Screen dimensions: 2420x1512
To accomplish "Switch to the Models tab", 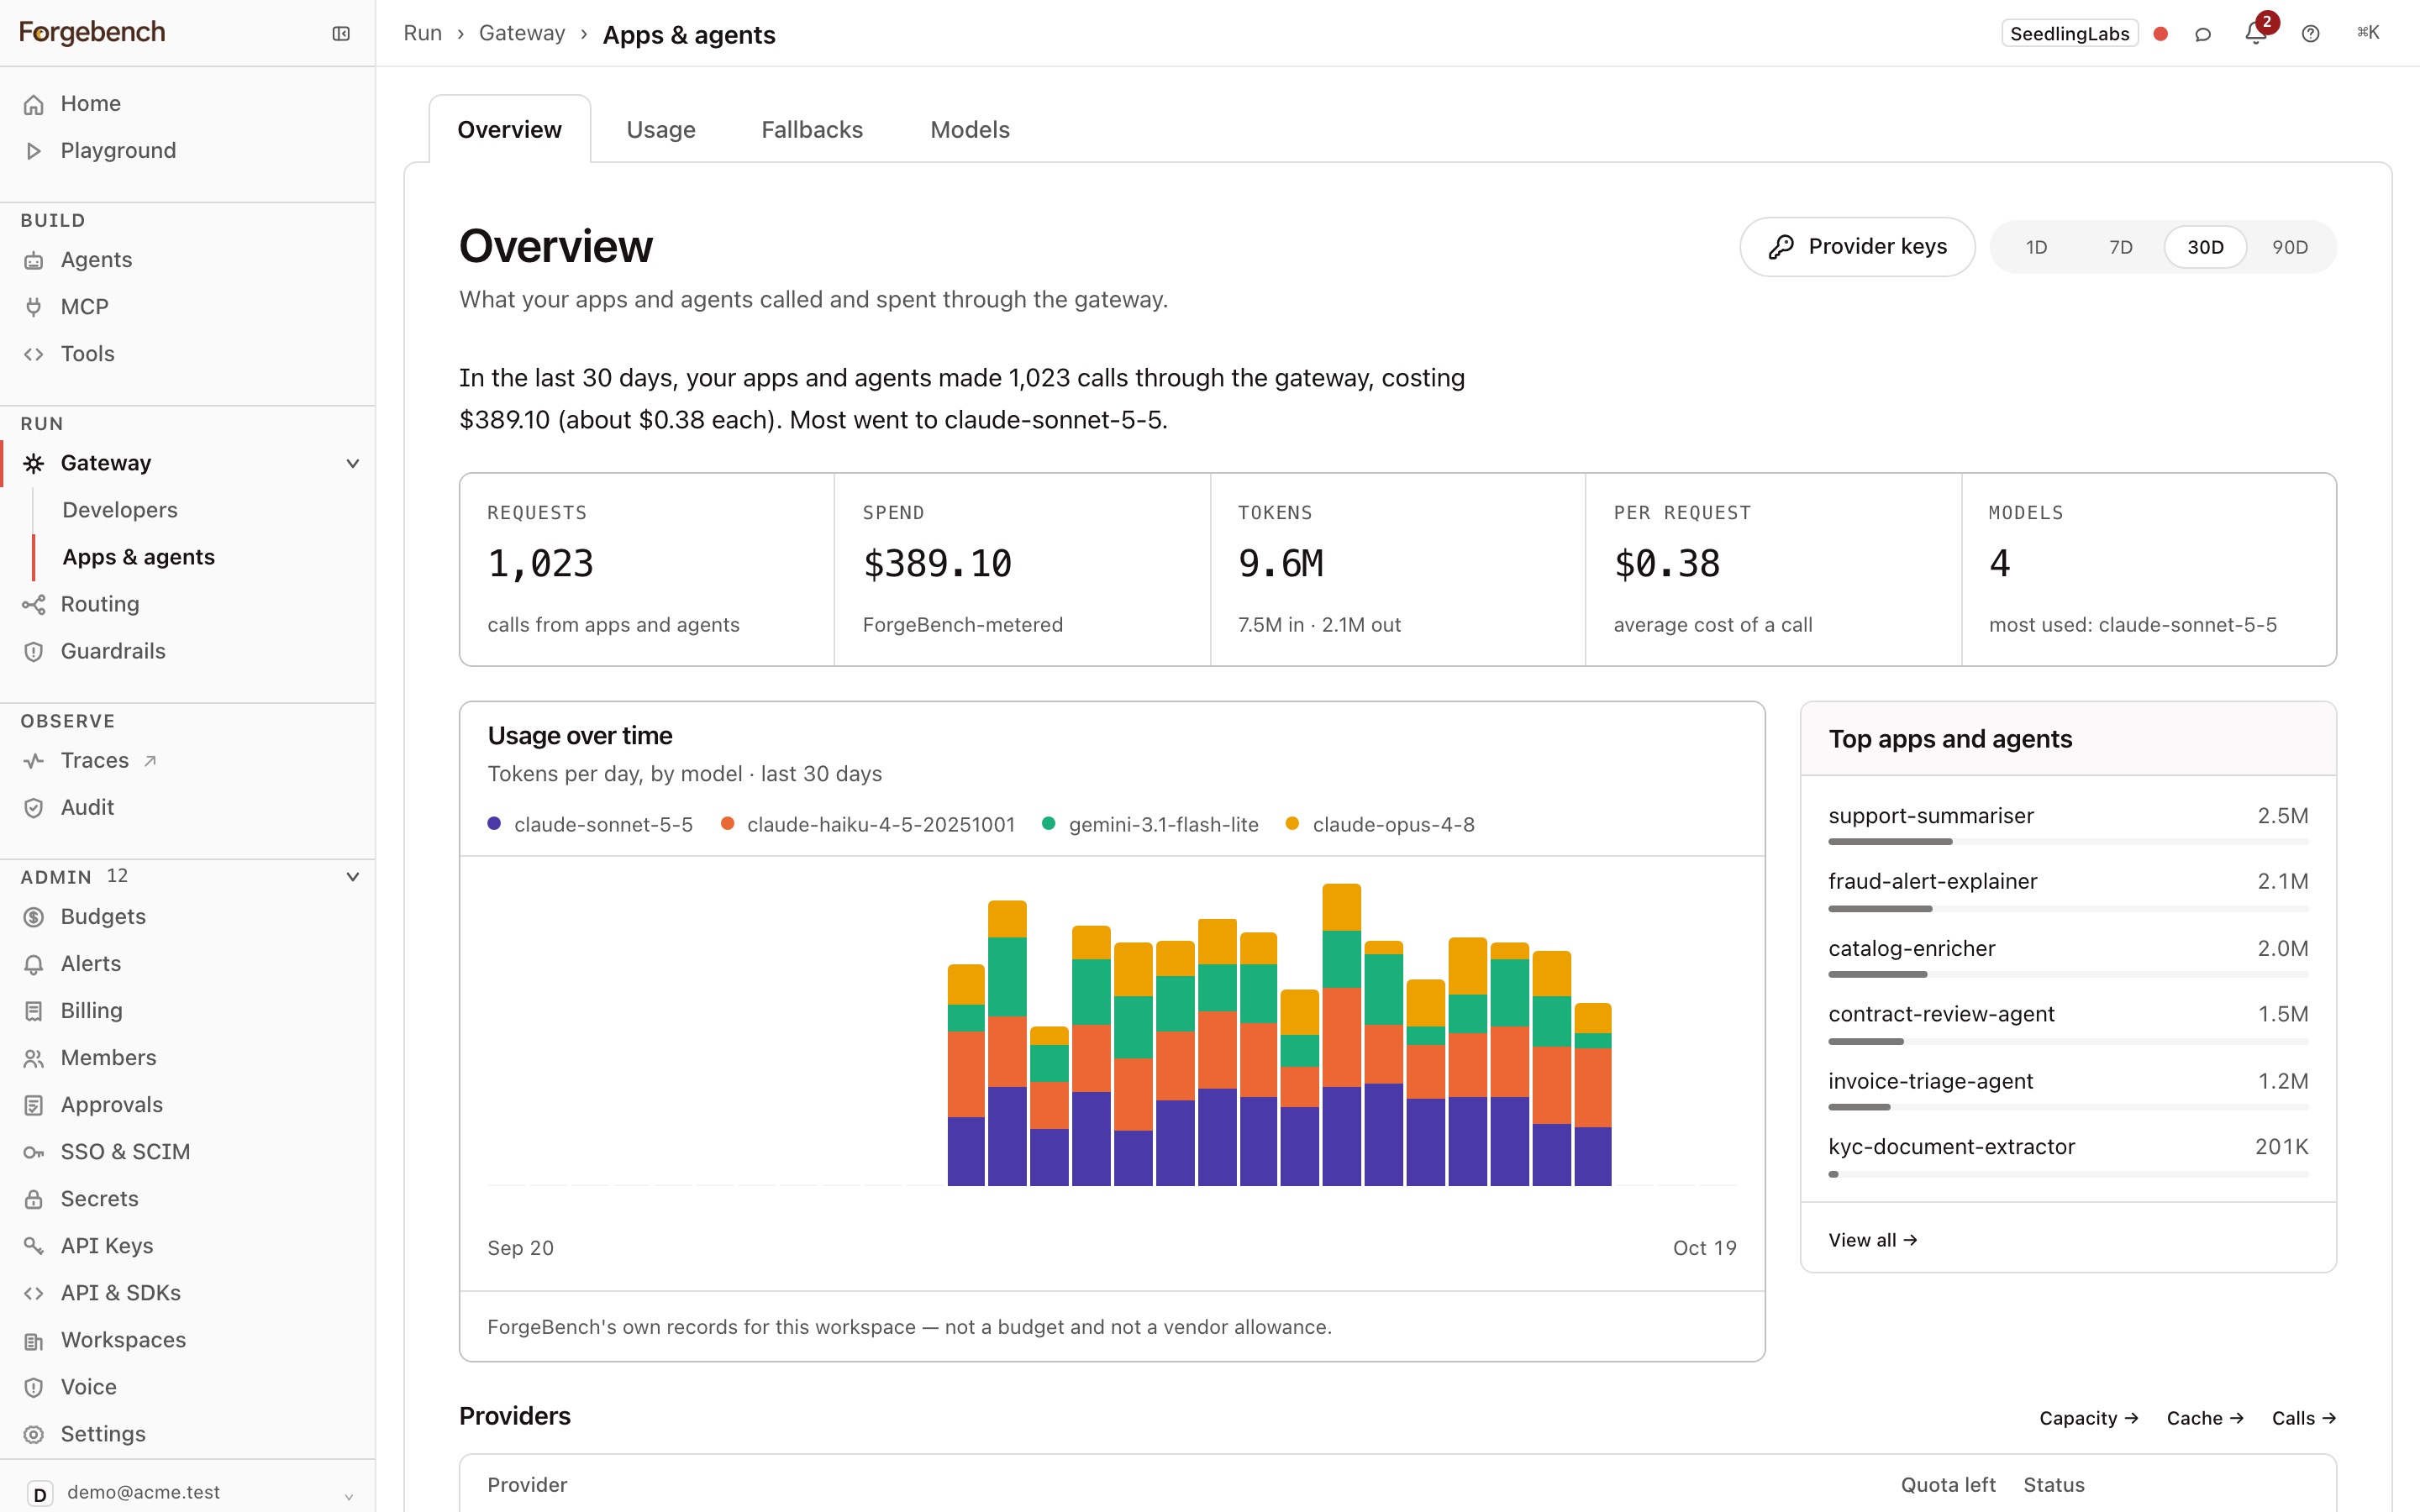I will point(969,130).
